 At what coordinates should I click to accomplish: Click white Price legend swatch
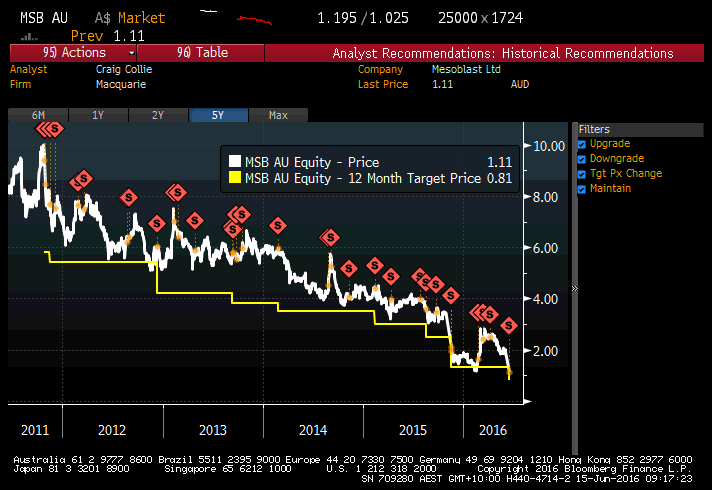(235, 162)
